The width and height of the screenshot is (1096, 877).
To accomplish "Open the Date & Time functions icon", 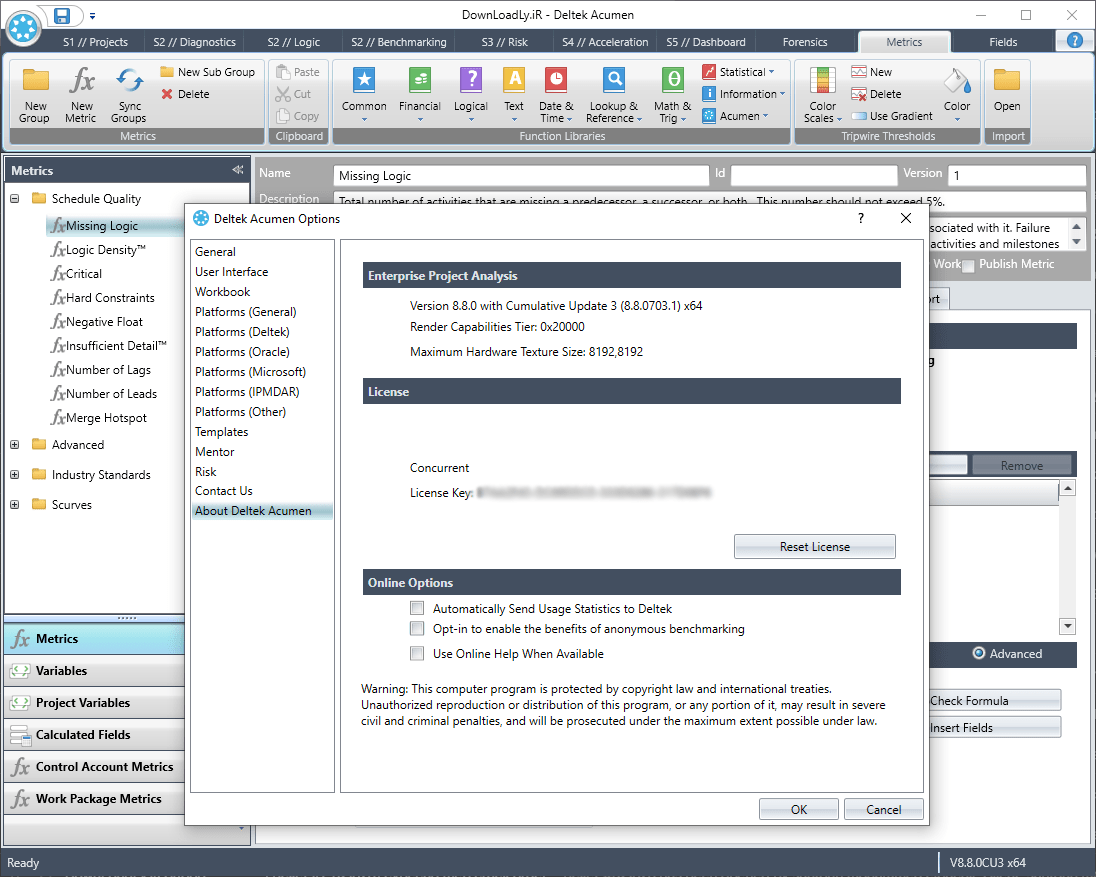I will click(x=556, y=82).
